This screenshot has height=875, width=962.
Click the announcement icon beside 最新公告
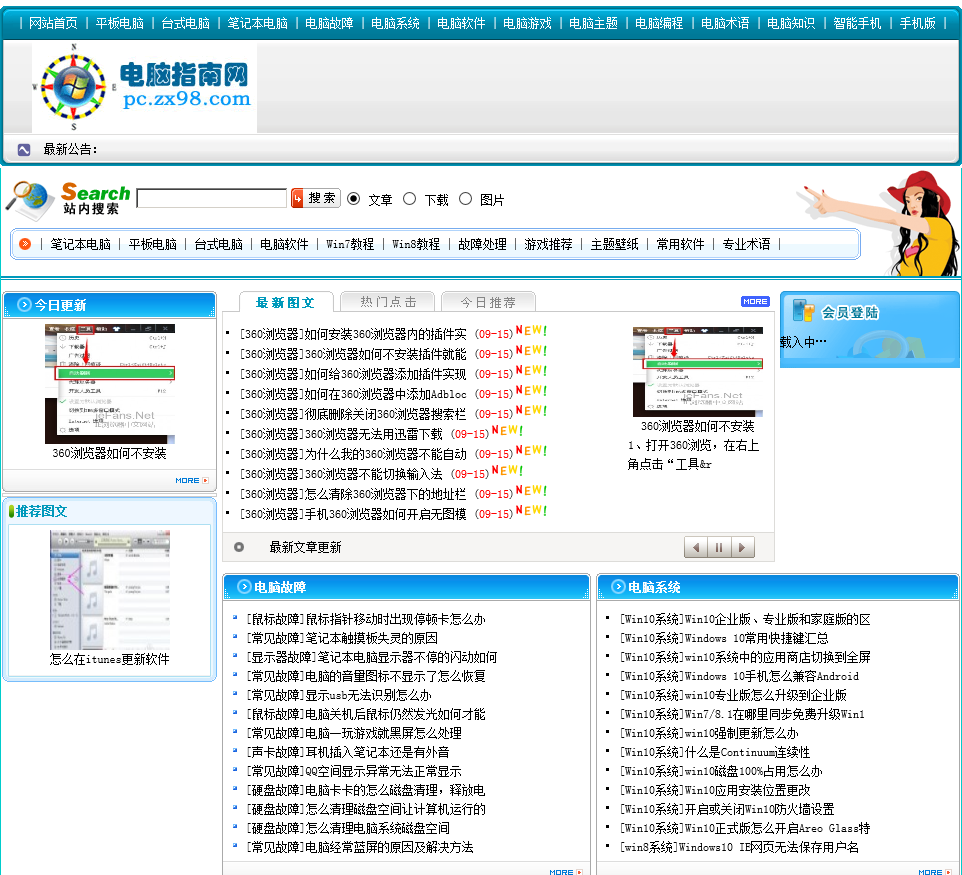(24, 150)
